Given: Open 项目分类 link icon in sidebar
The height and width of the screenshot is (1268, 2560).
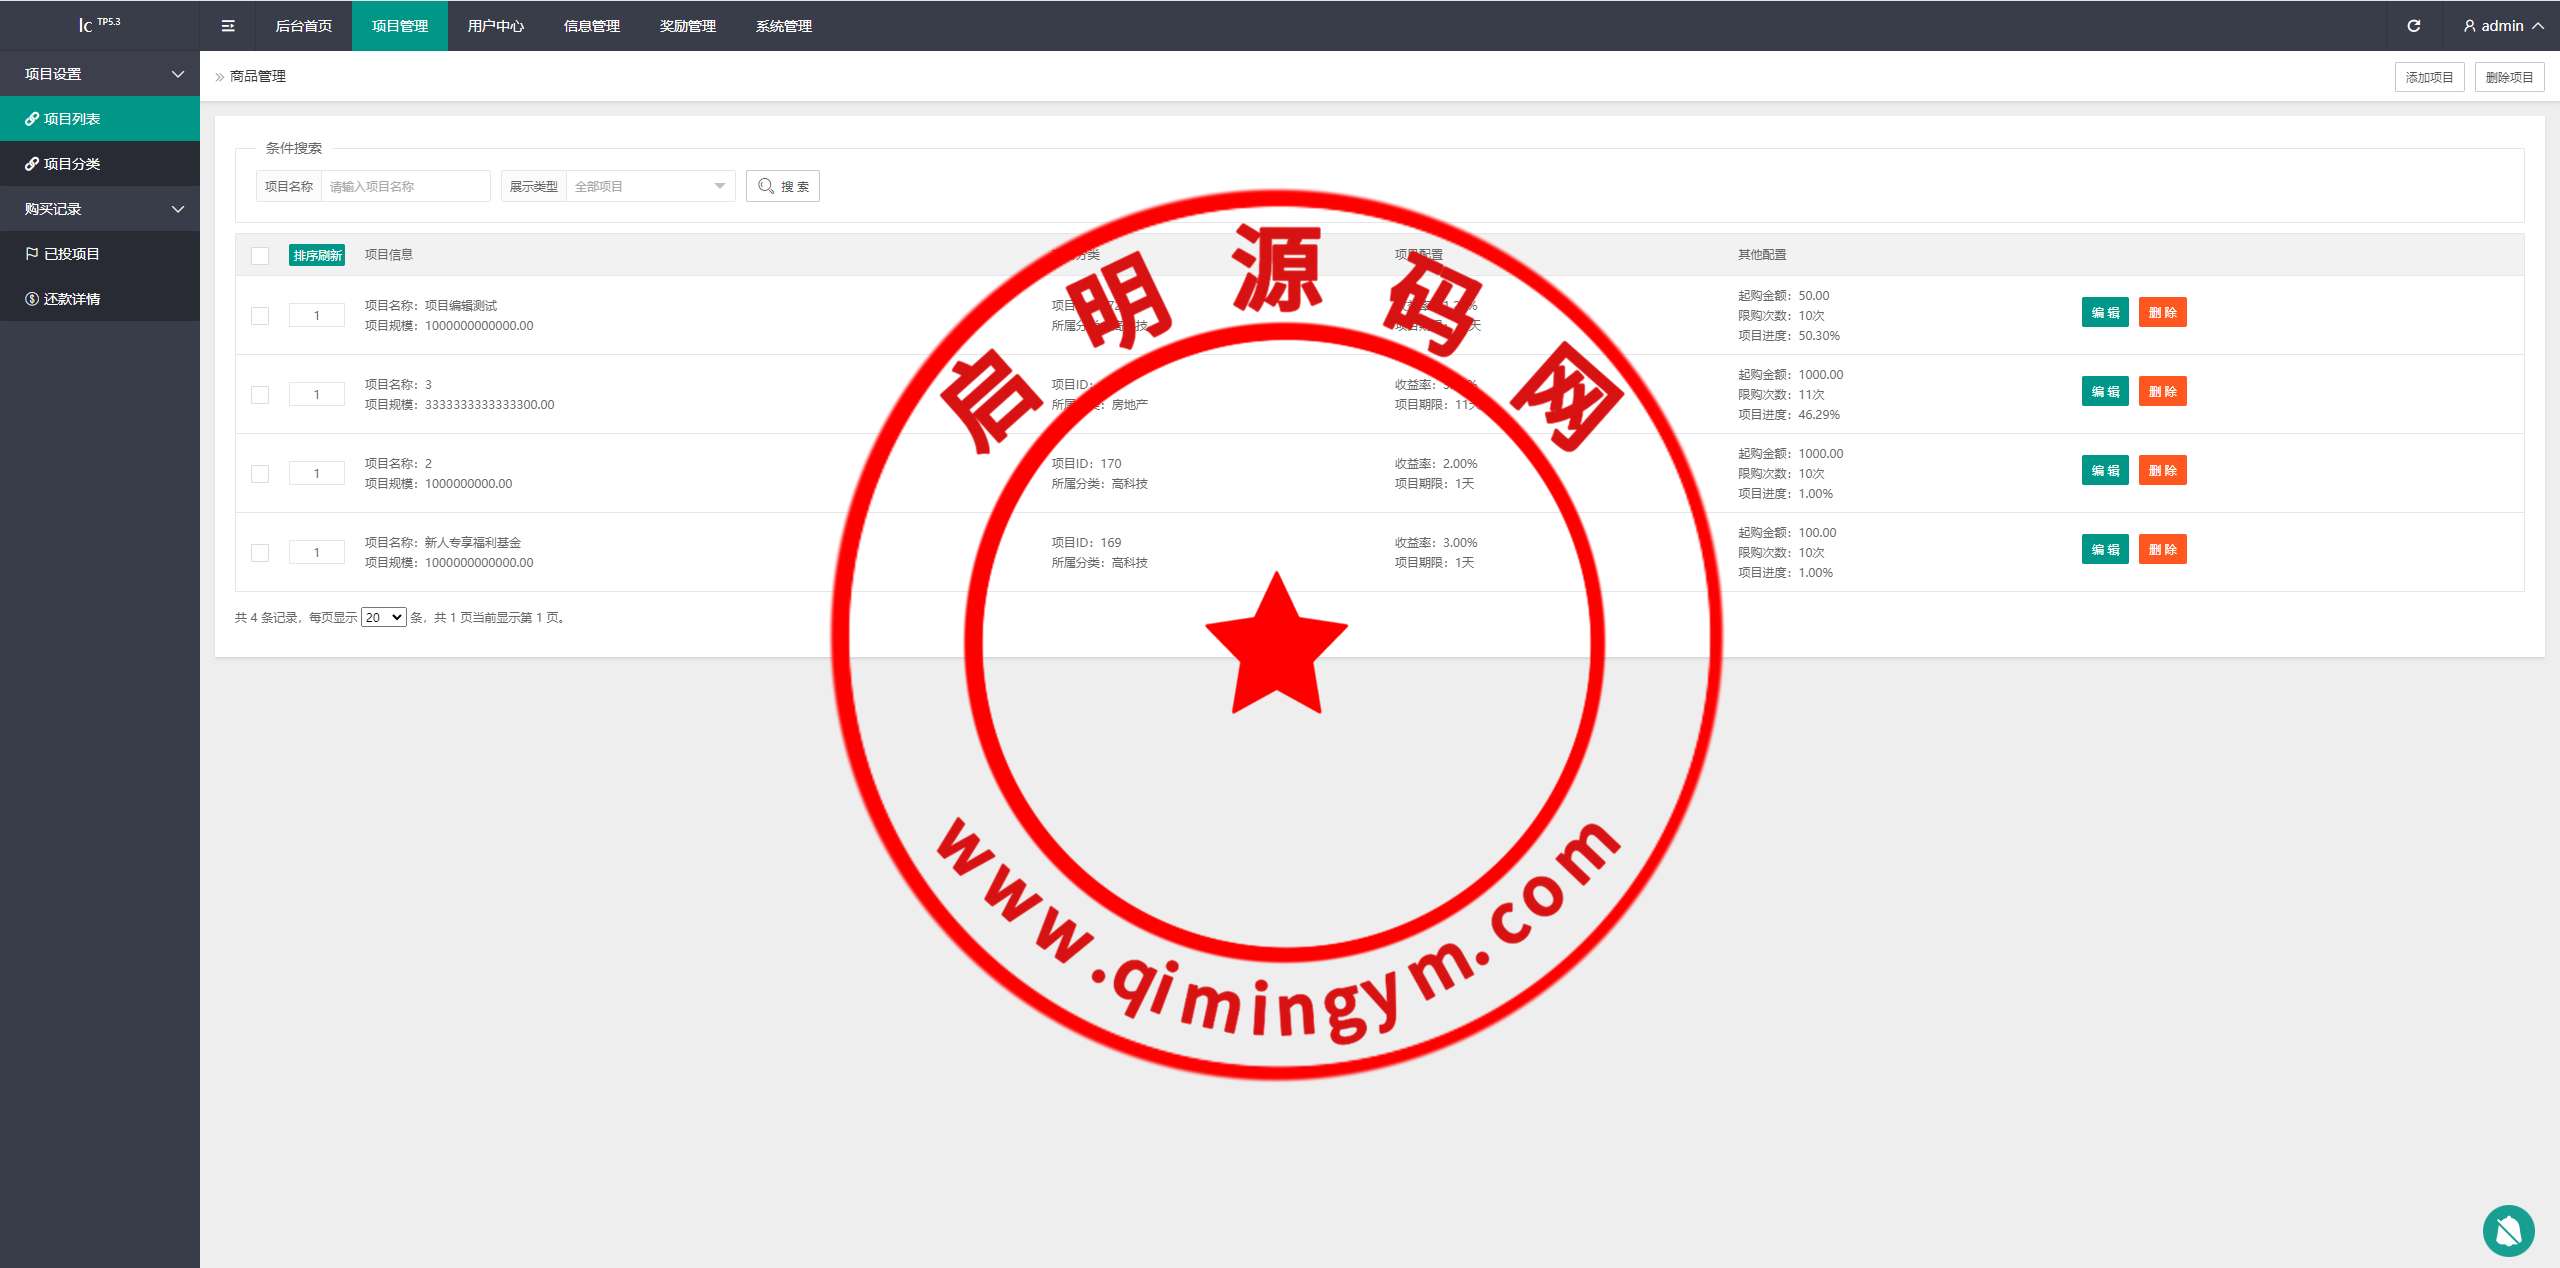Looking at the screenshot, I should click(32, 164).
